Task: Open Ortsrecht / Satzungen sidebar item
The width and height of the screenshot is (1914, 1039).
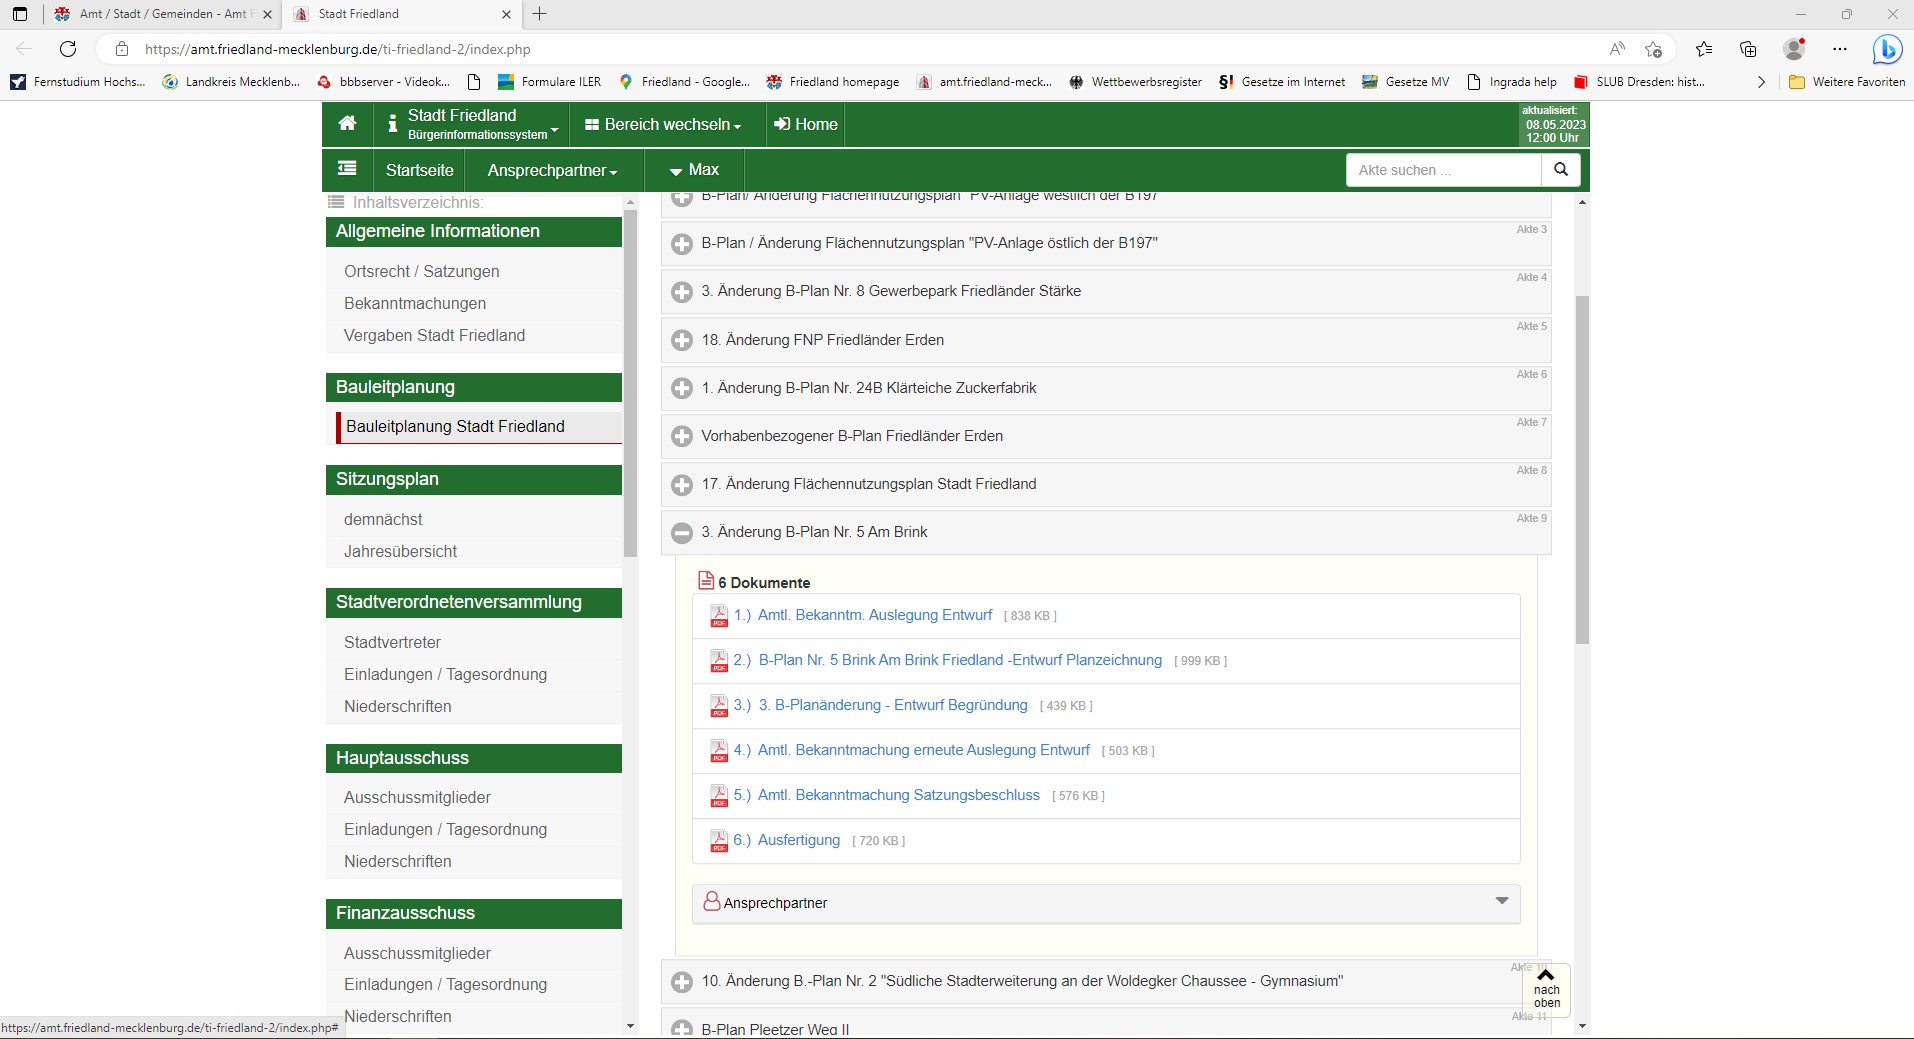Action: coord(421,271)
